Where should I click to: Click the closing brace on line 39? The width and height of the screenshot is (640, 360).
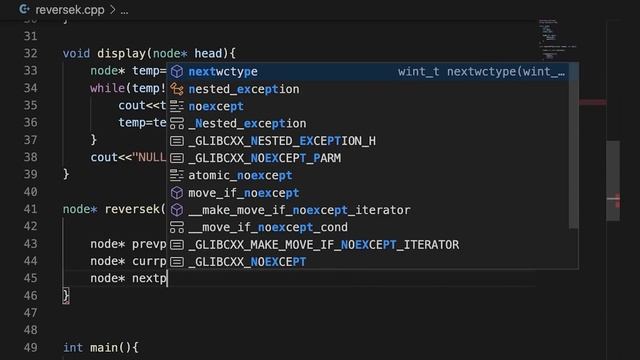tap(66, 174)
